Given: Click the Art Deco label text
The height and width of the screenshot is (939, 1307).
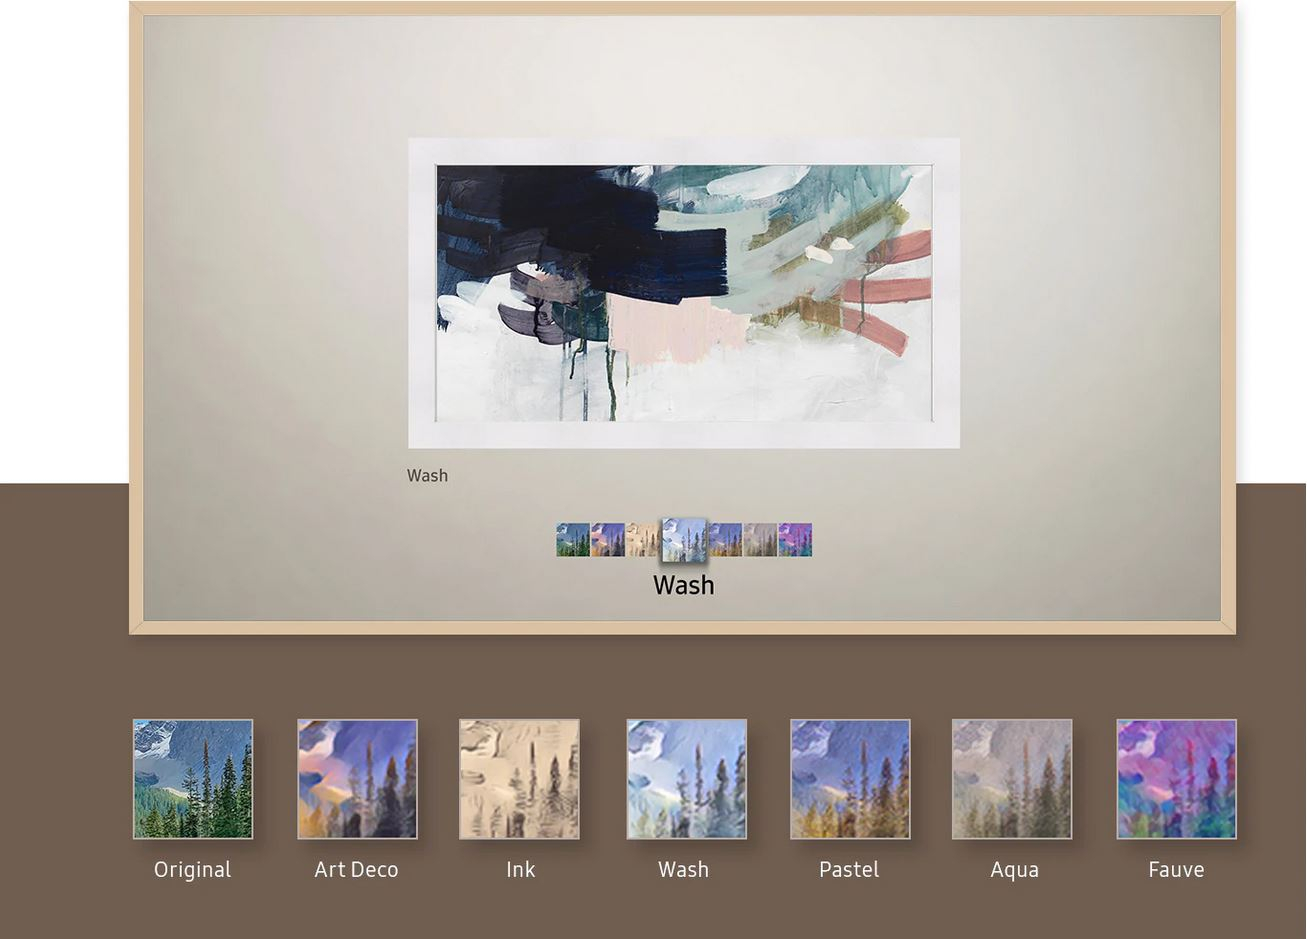Looking at the screenshot, I should click(x=356, y=870).
